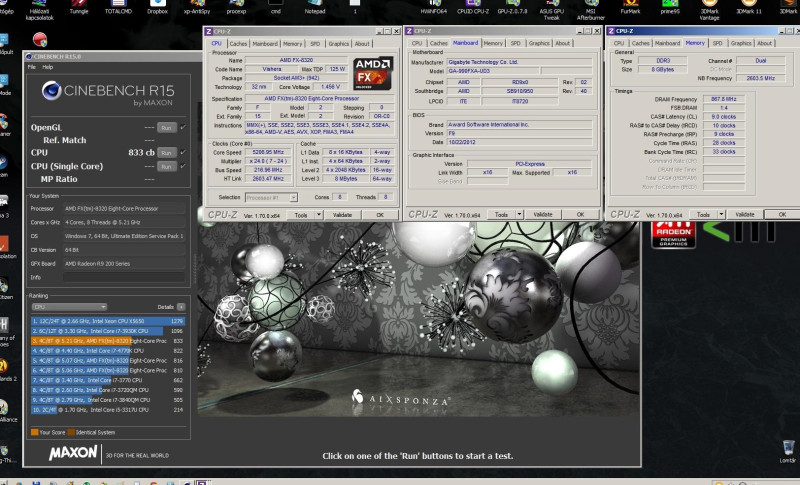Open TOTALCMD desktop shortcut
The height and width of the screenshot is (485, 800).
pos(118,7)
